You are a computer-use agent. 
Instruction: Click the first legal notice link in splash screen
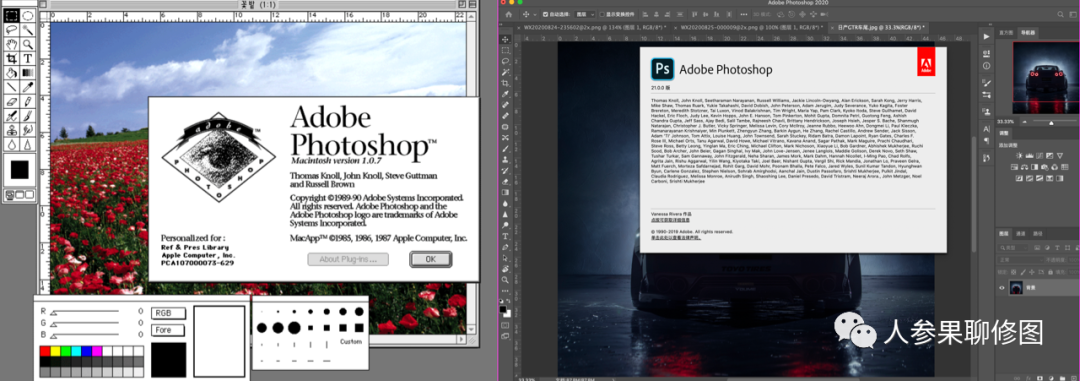point(670,219)
